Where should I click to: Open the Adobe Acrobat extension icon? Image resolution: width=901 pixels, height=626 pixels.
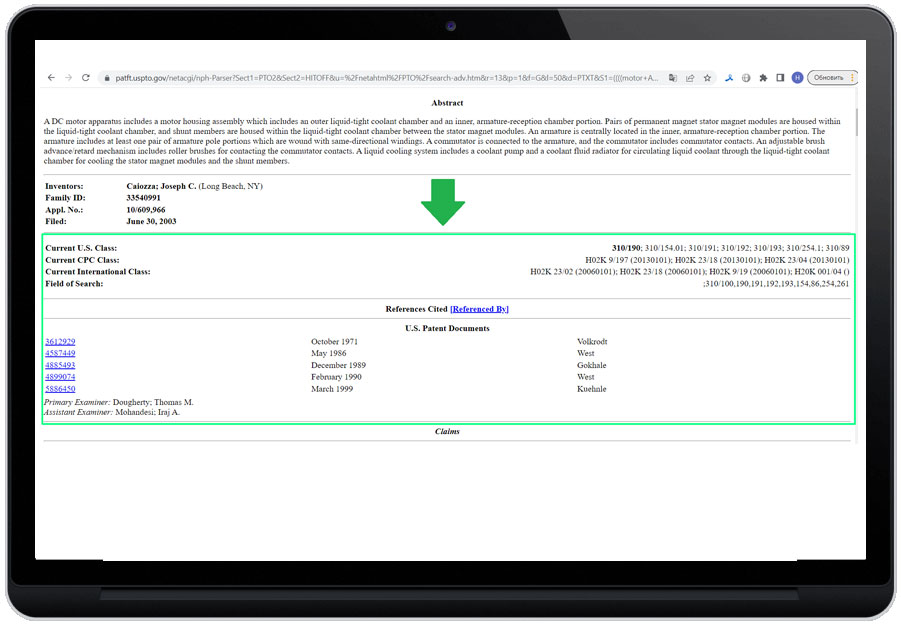[730, 77]
